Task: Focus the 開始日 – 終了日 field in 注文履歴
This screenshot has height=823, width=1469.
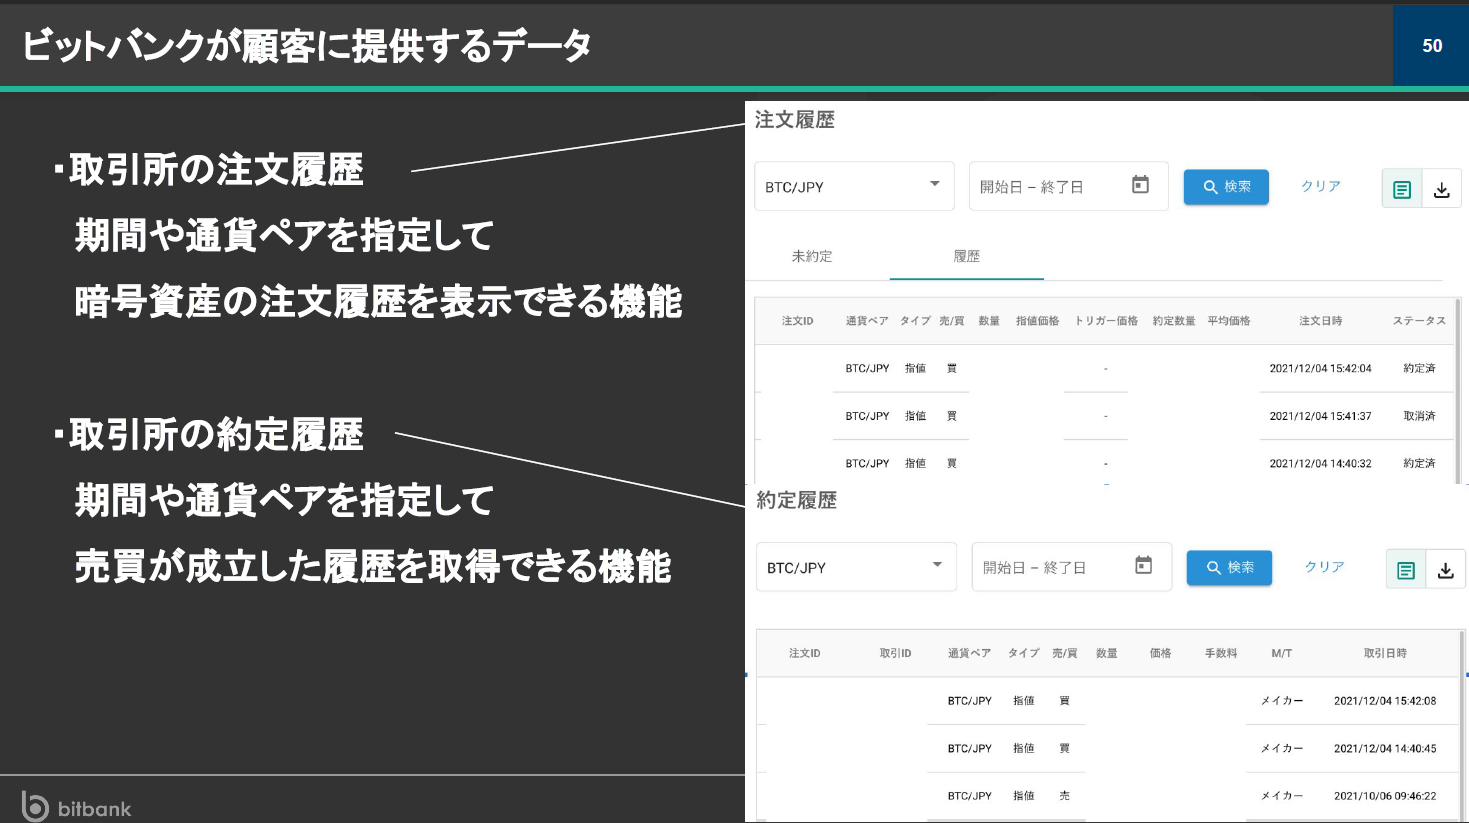Action: (x=1068, y=187)
